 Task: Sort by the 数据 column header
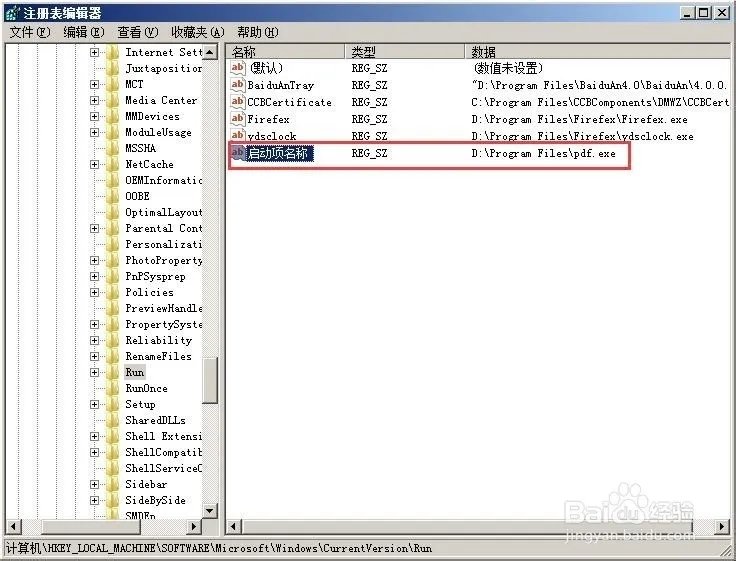[598, 51]
